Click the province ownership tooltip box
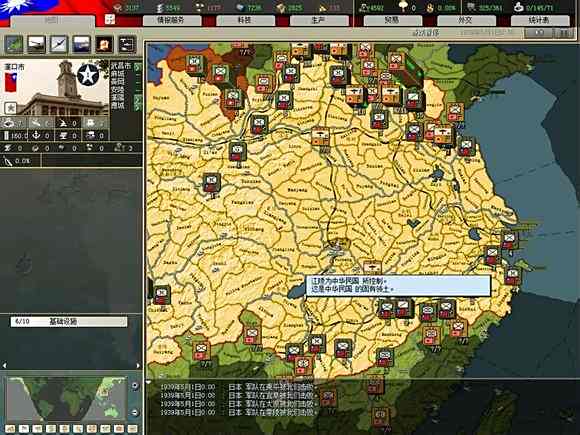580x435 pixels. 398,285
